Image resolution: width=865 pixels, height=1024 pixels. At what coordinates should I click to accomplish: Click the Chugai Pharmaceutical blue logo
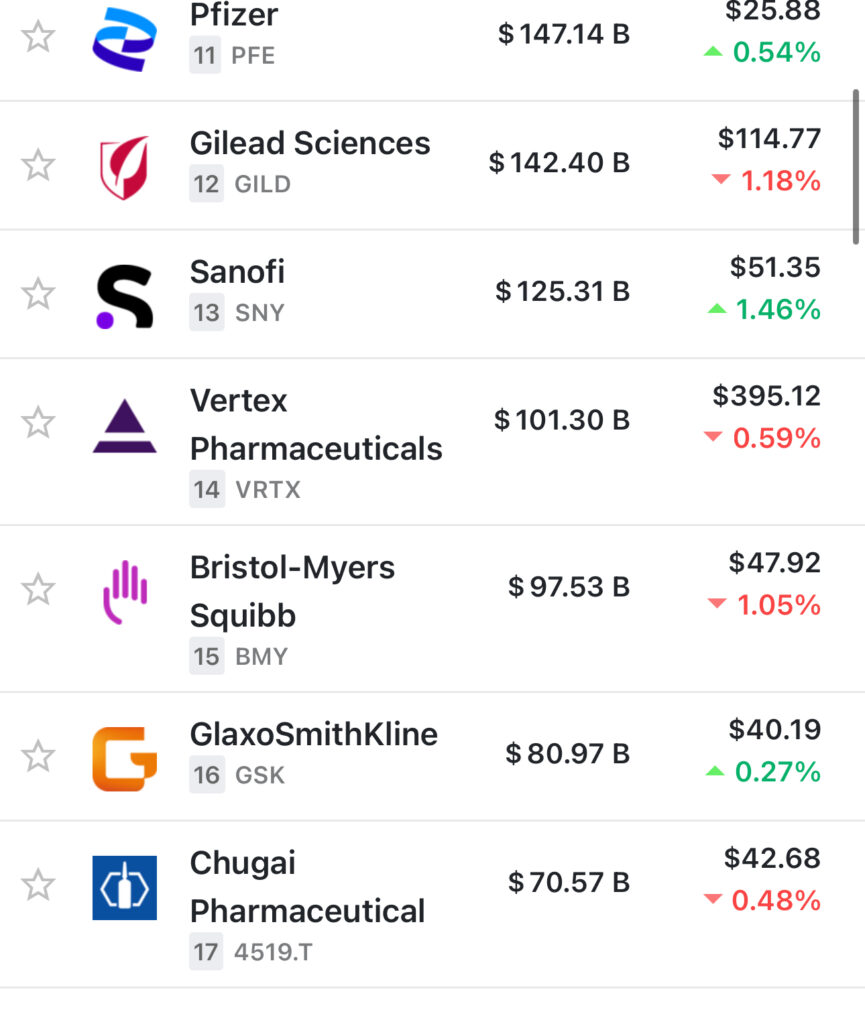tap(124, 887)
